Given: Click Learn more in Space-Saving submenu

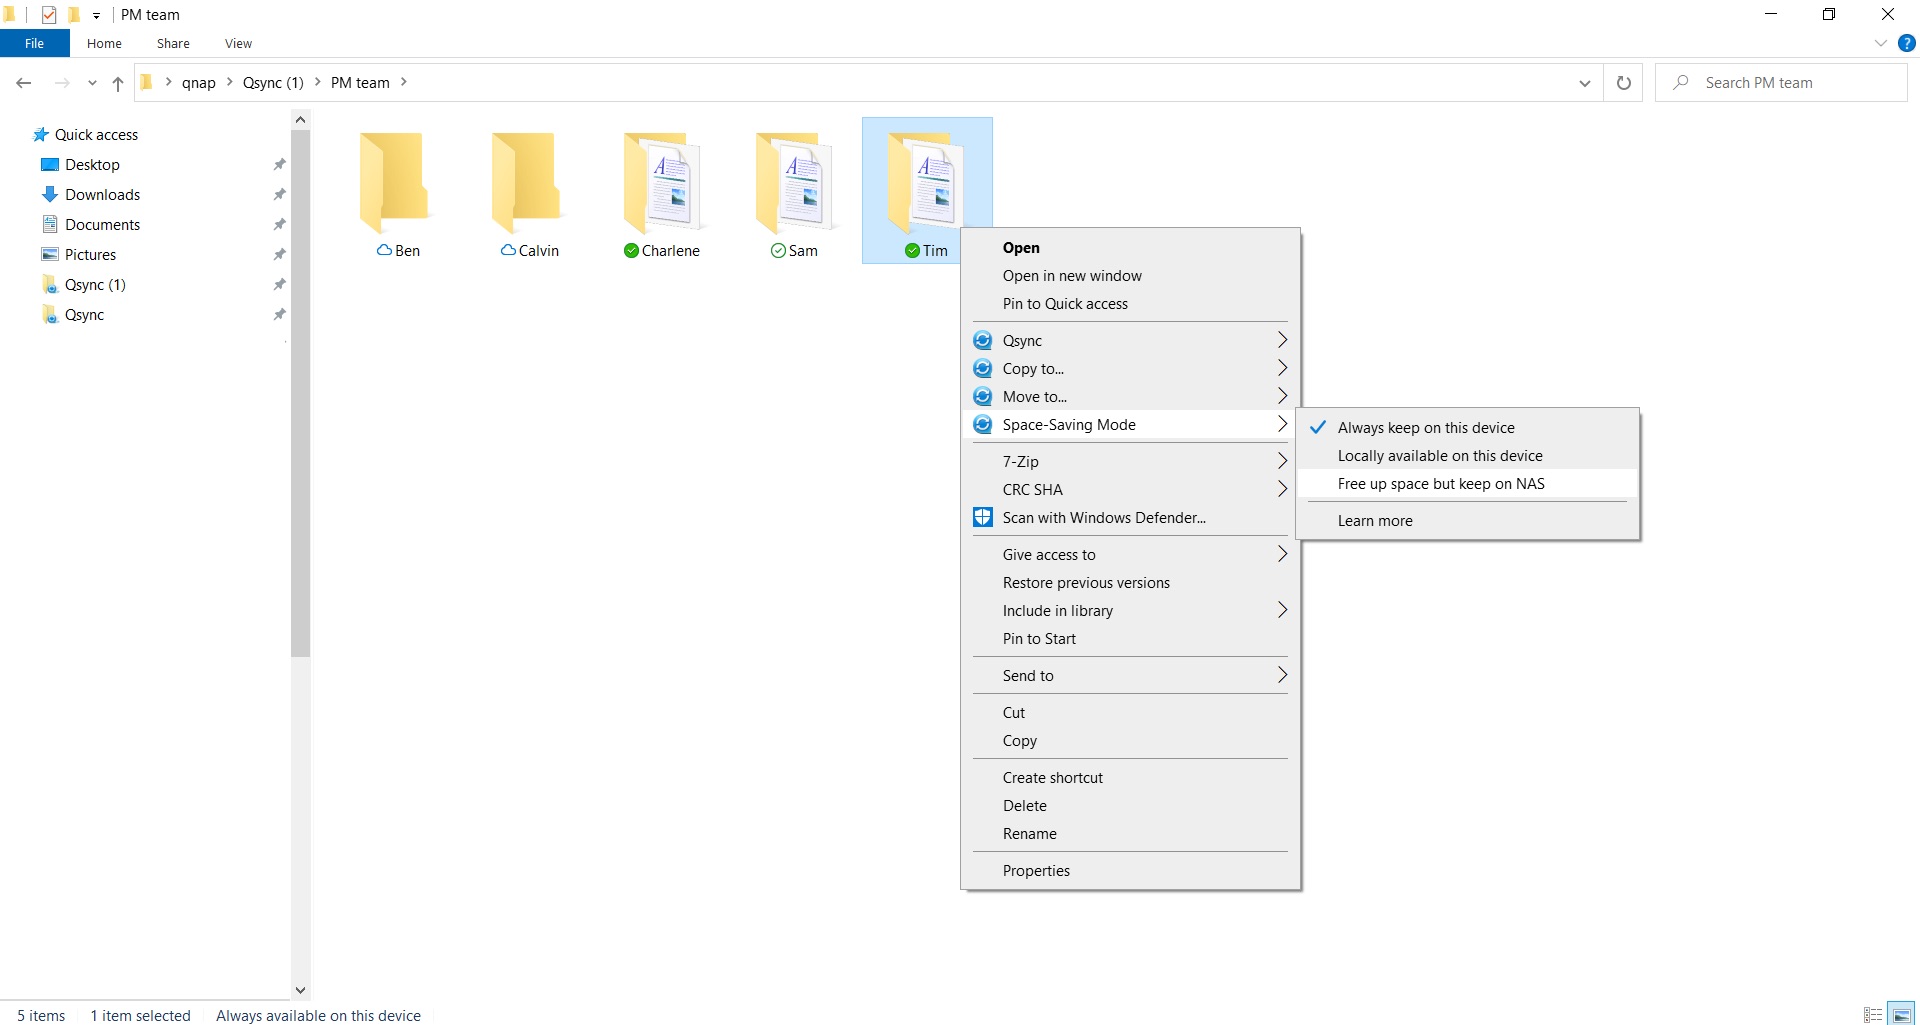Looking at the screenshot, I should [1374, 521].
